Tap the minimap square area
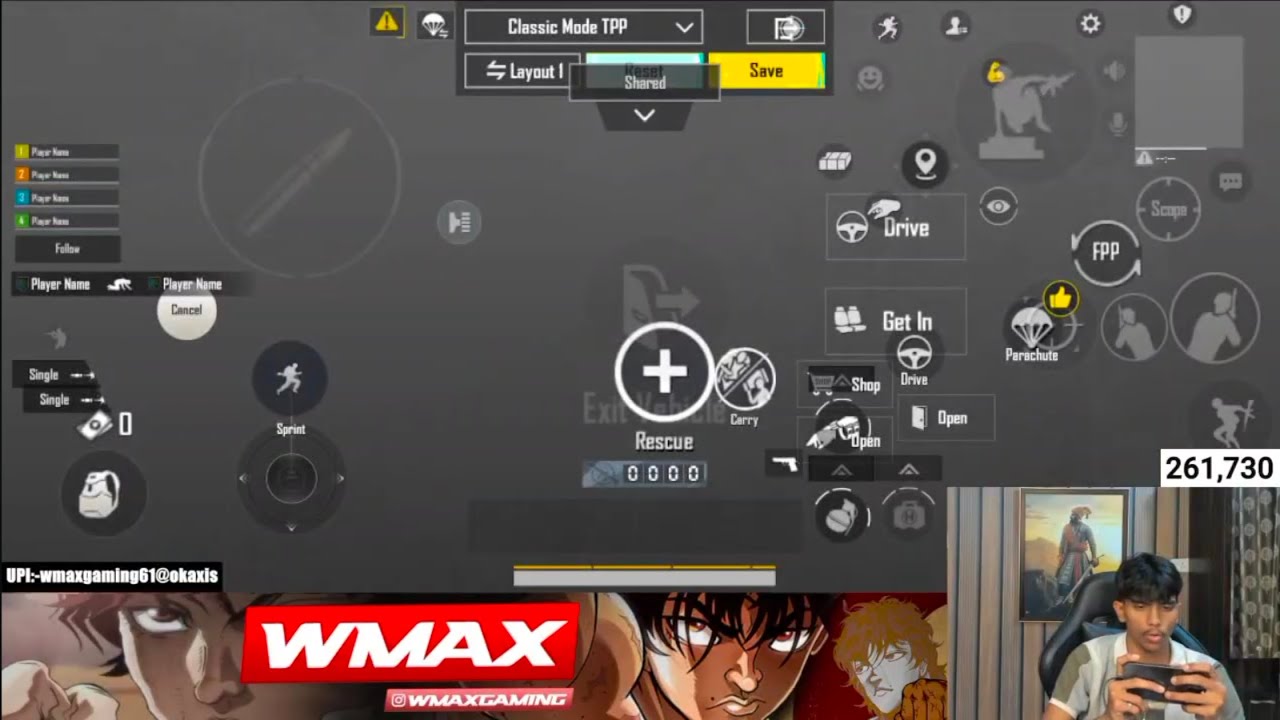1280x720 pixels. [x=1189, y=92]
